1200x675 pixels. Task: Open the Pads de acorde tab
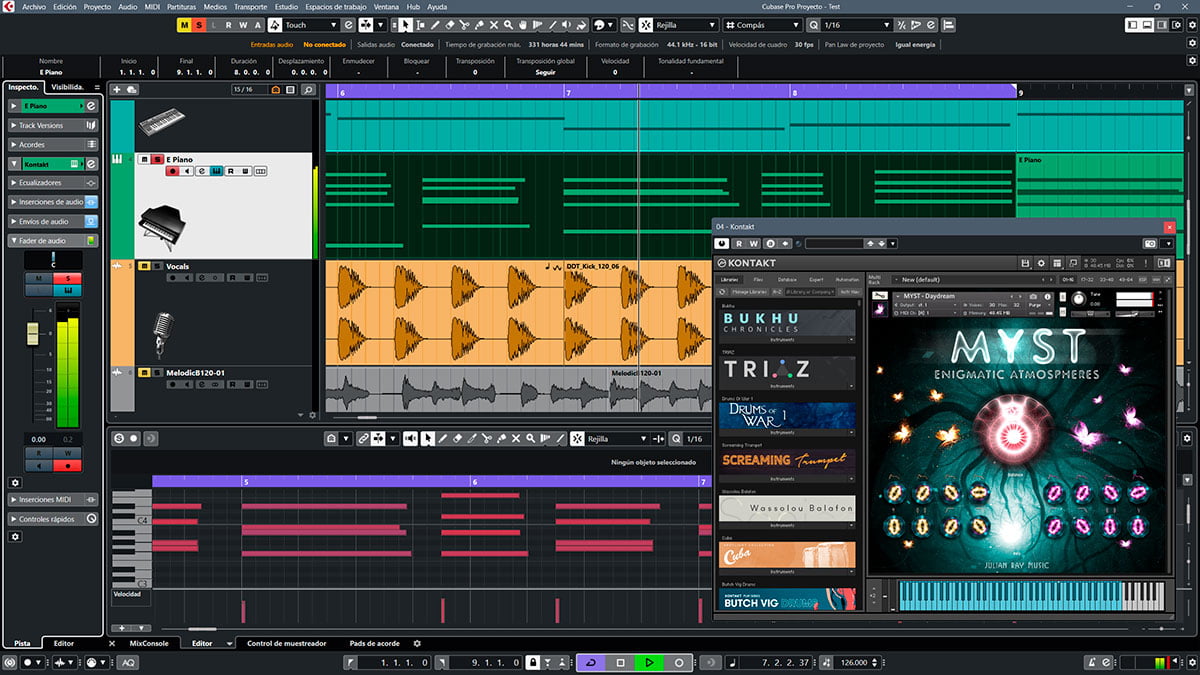(375, 643)
